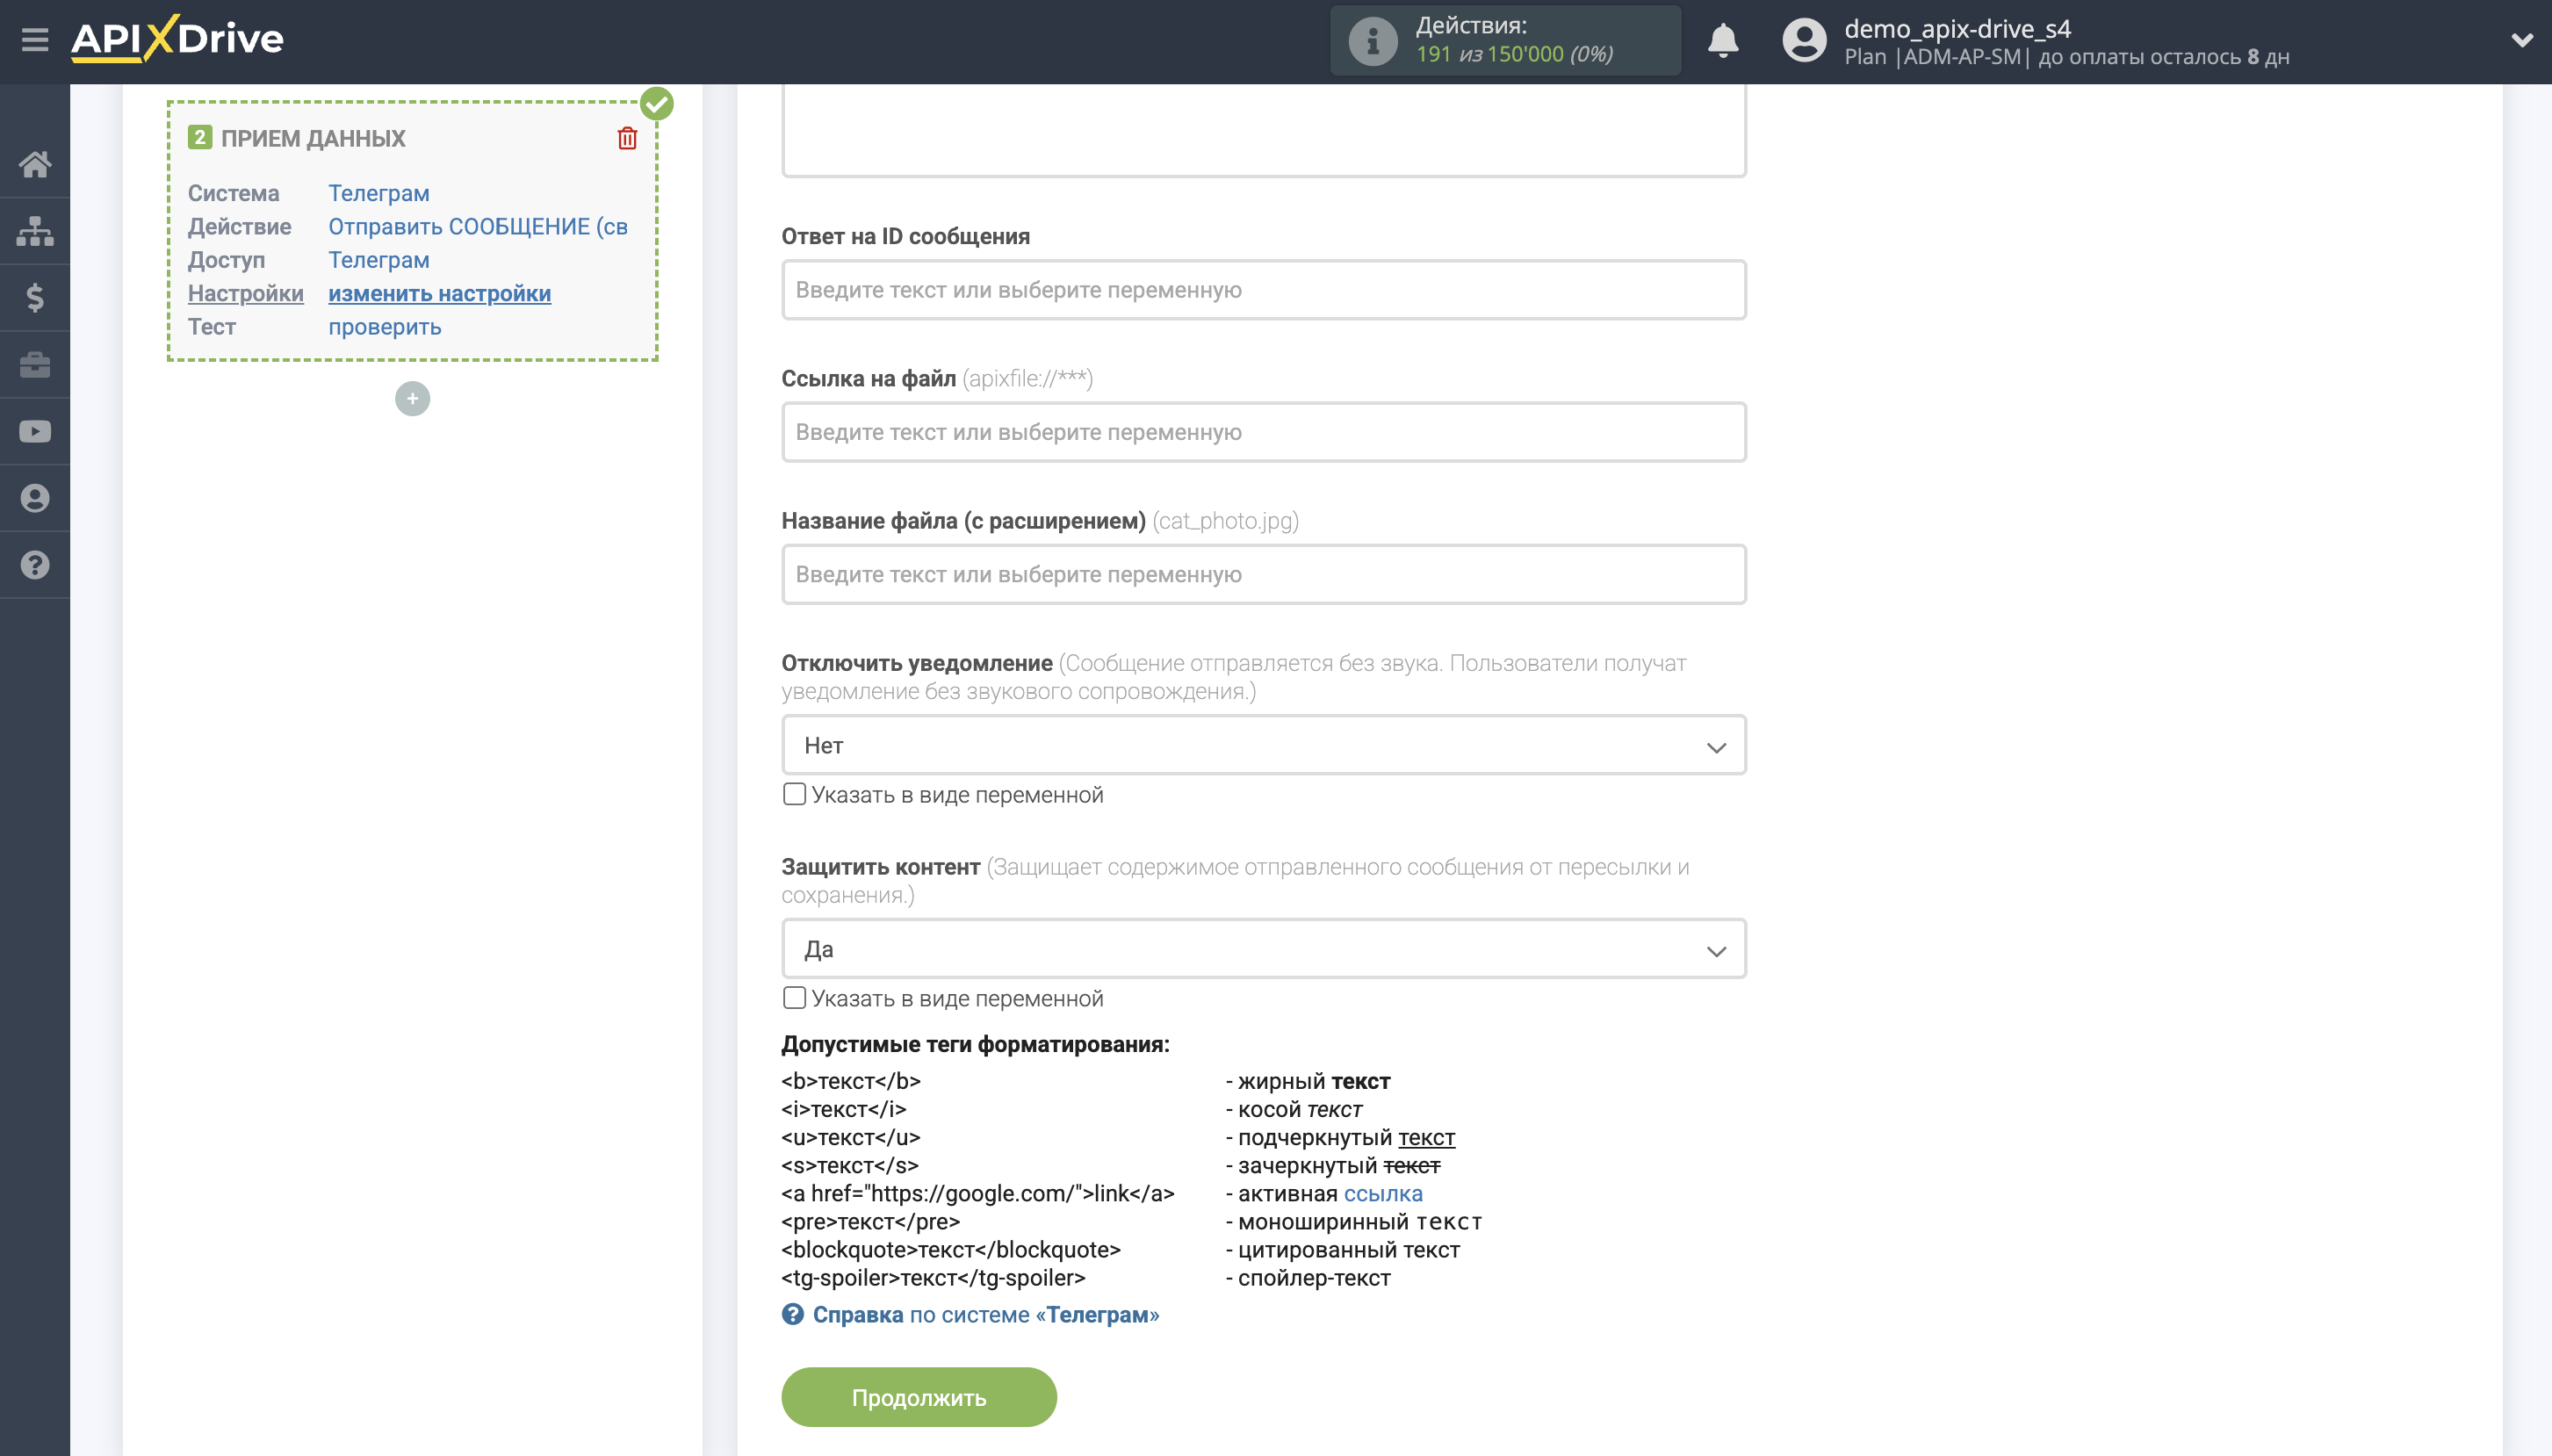Open Справка по системе Телеграм link
Viewport: 2552px width, 1456px height.
pos(984,1314)
